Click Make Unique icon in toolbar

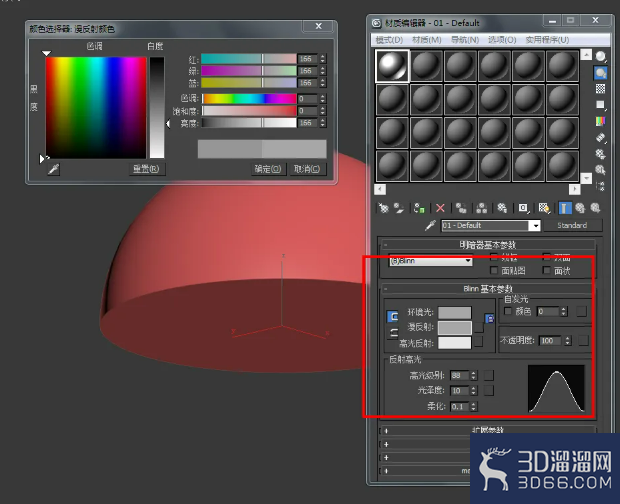pyautogui.click(x=482, y=208)
